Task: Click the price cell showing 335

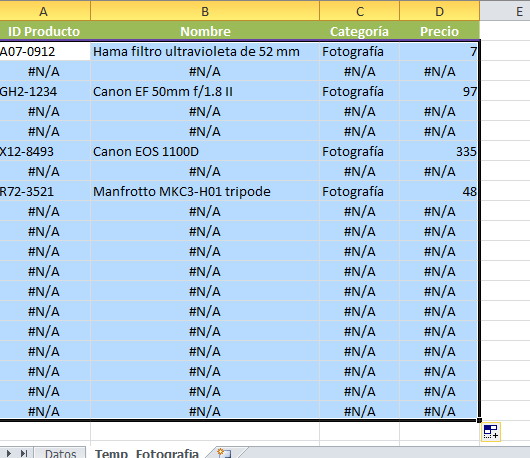Action: [x=439, y=151]
